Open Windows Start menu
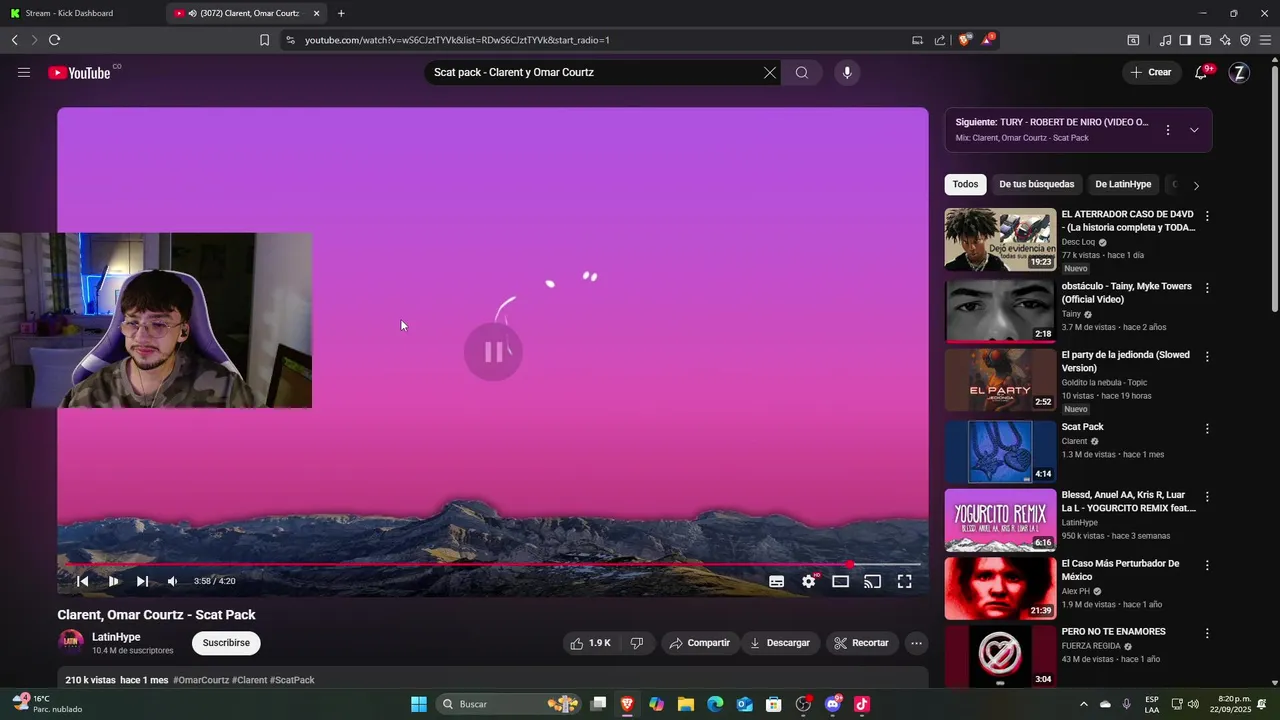Viewport: 1280px width, 720px height. 419,704
